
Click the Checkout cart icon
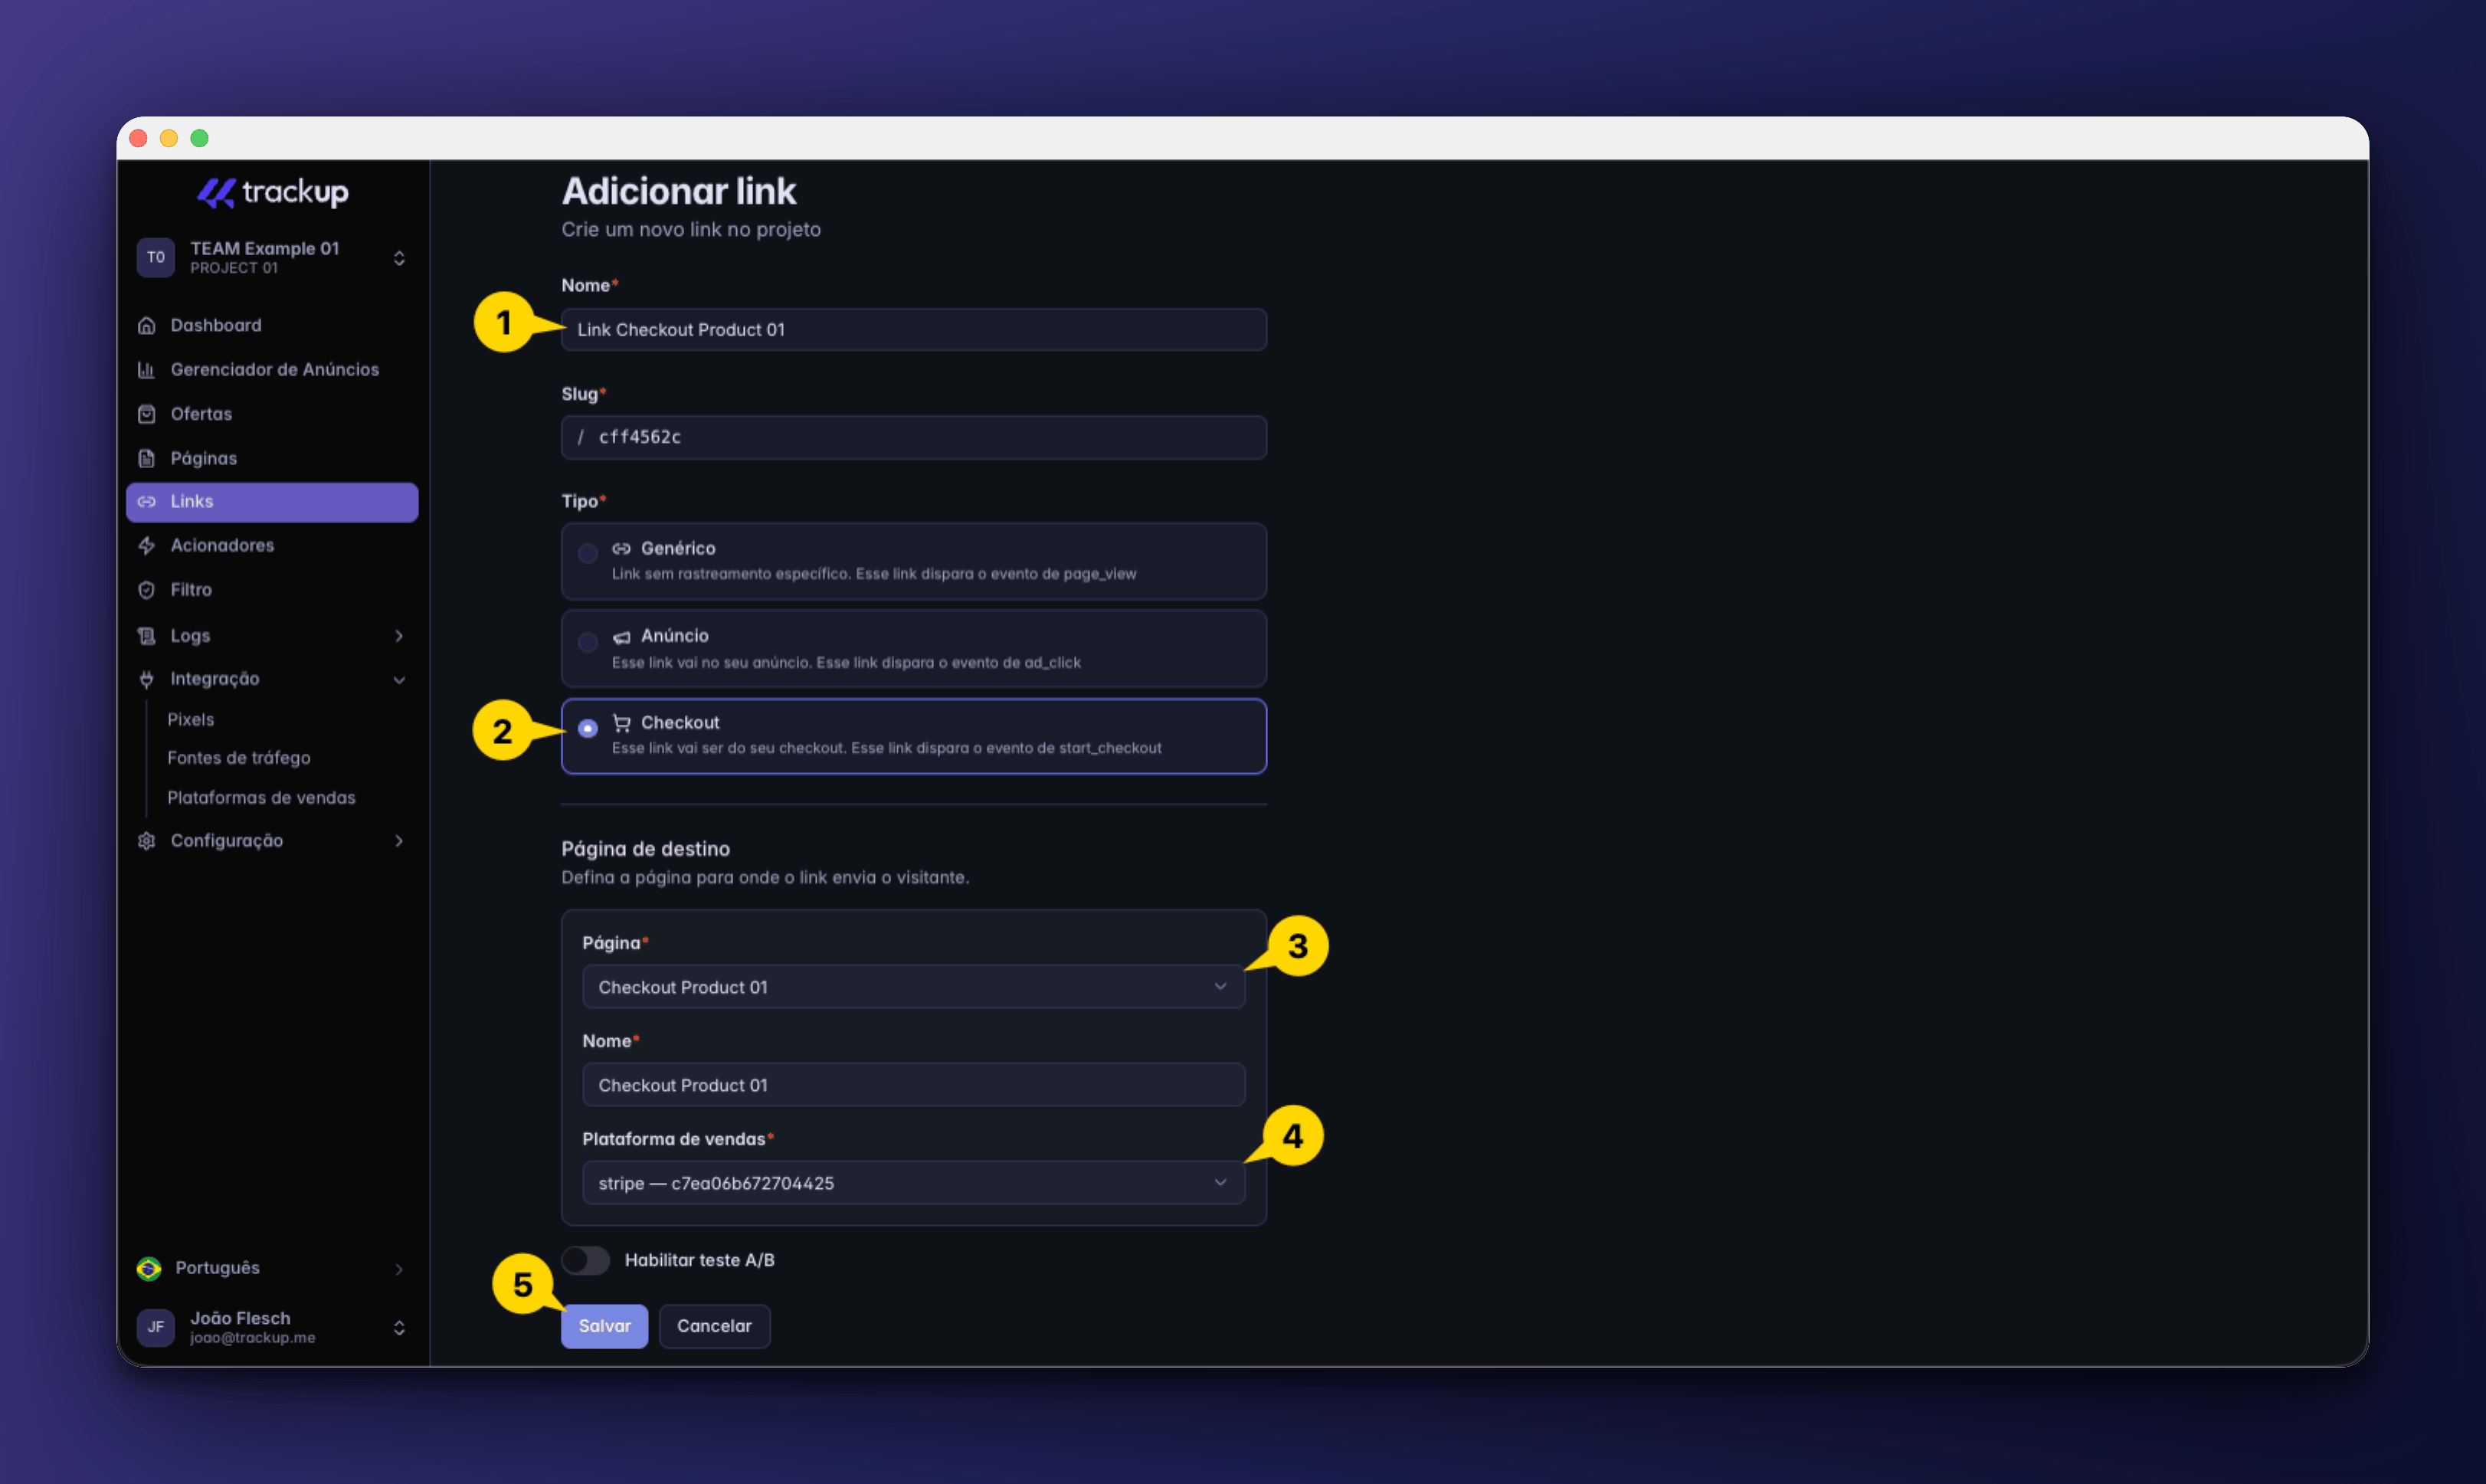pyautogui.click(x=622, y=723)
